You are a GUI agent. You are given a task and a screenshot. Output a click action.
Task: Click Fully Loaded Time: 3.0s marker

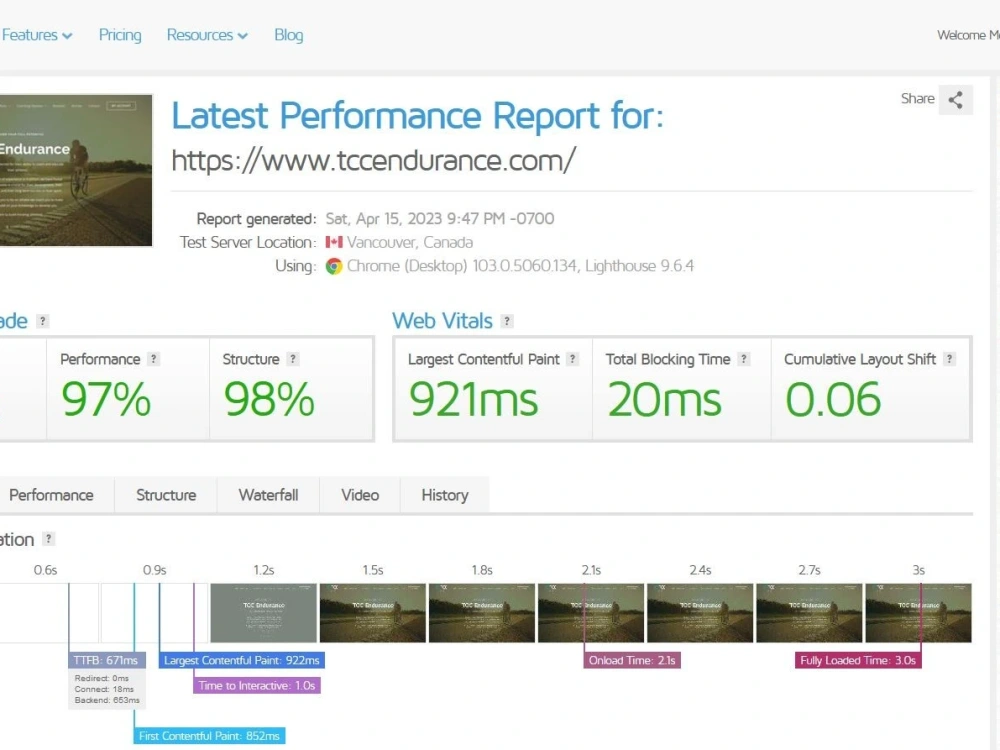tap(858, 660)
